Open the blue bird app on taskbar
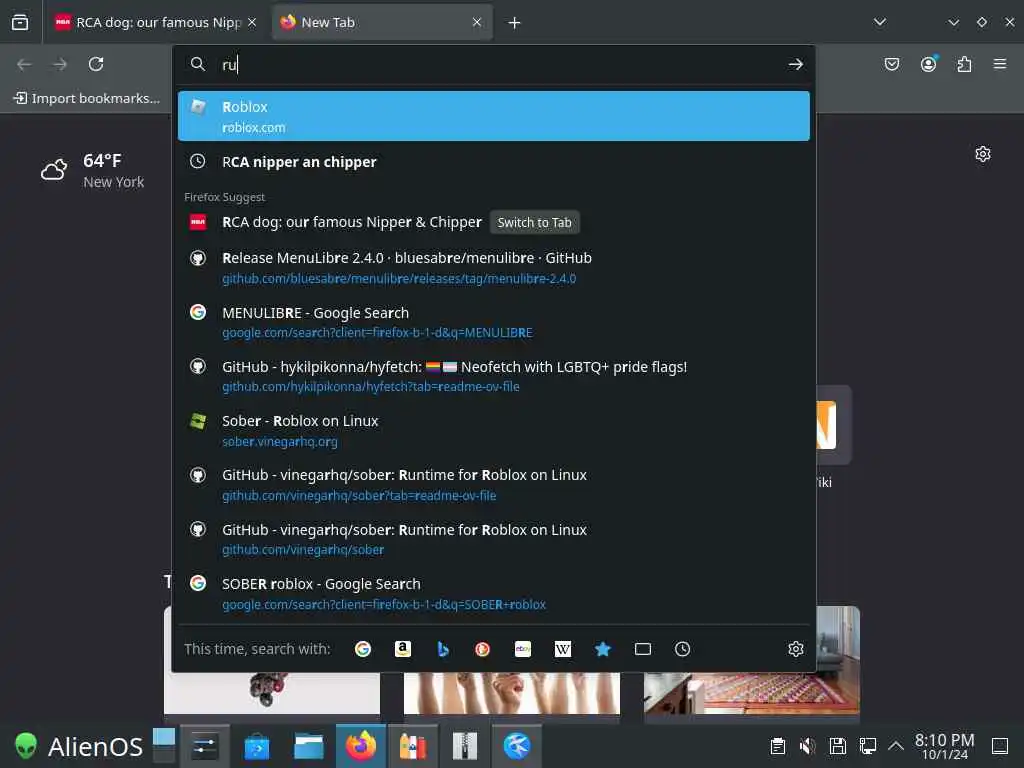1024x768 pixels. [517, 746]
